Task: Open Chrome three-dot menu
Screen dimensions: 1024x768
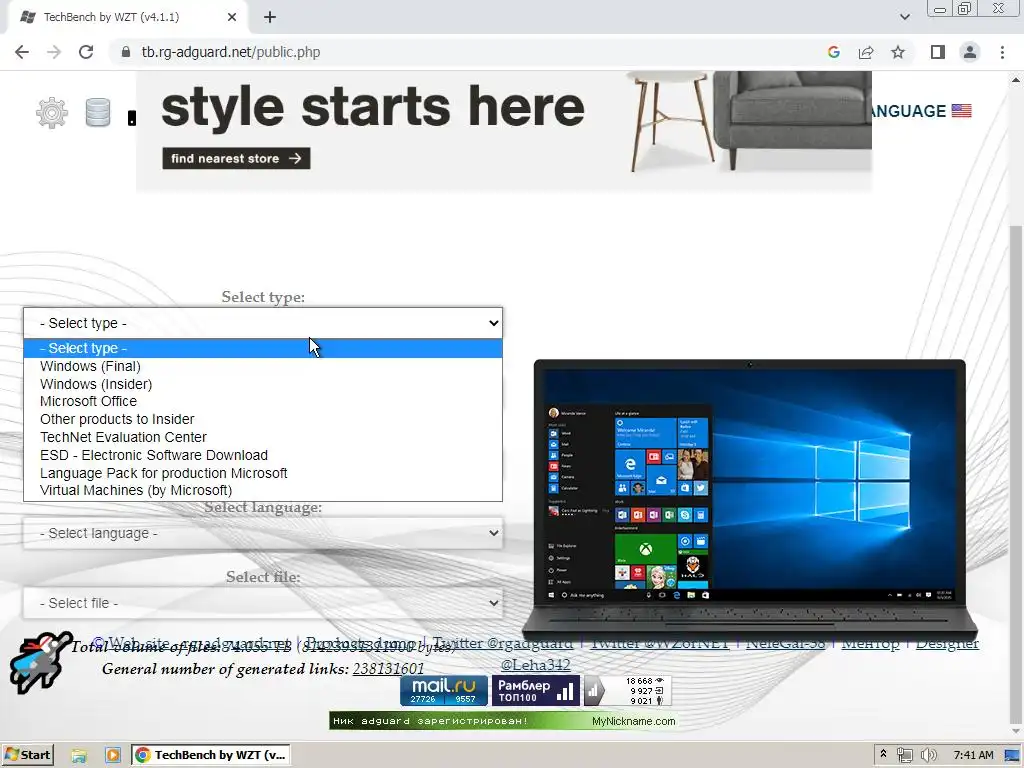Action: pos(1002,52)
